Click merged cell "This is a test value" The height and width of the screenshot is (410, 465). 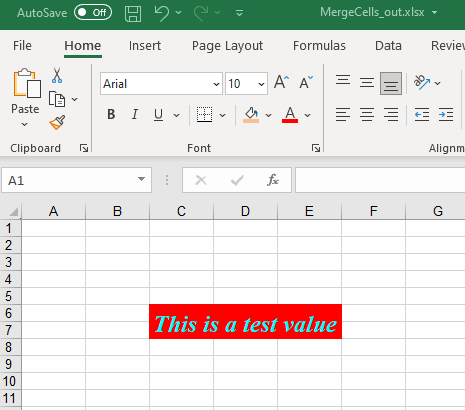(x=245, y=322)
